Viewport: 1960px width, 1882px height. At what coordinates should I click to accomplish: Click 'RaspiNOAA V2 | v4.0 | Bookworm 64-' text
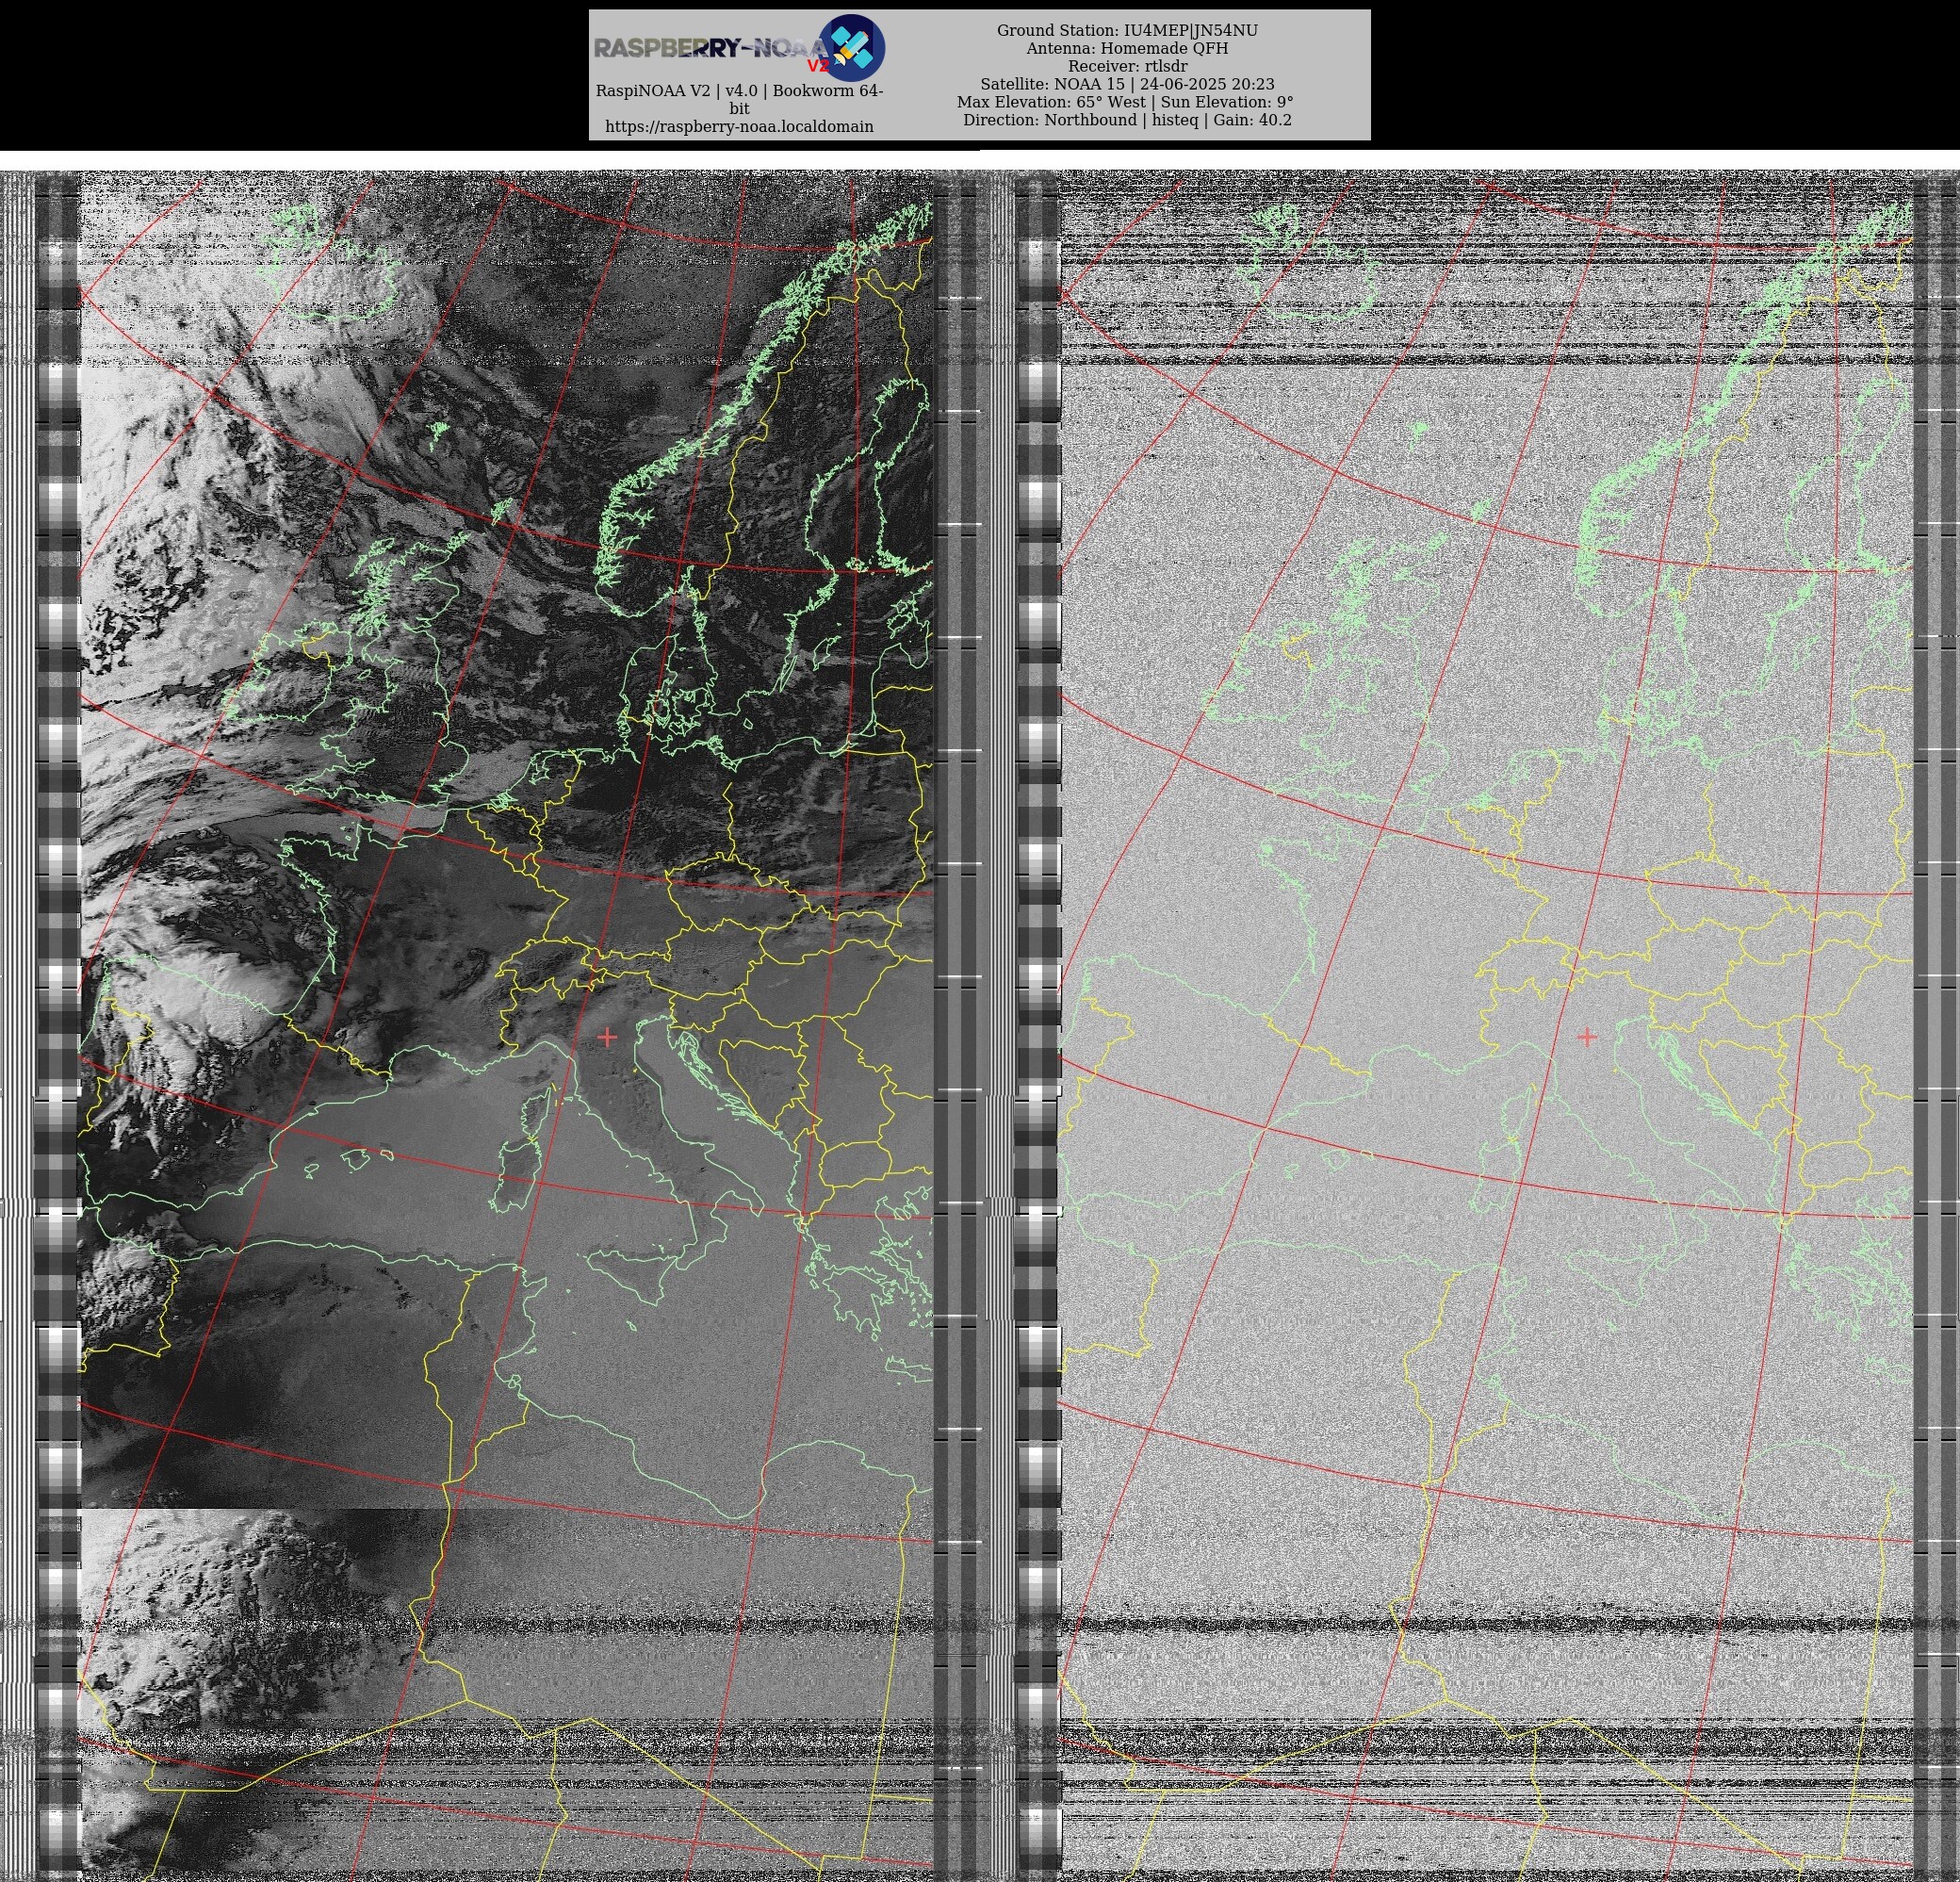[x=739, y=91]
